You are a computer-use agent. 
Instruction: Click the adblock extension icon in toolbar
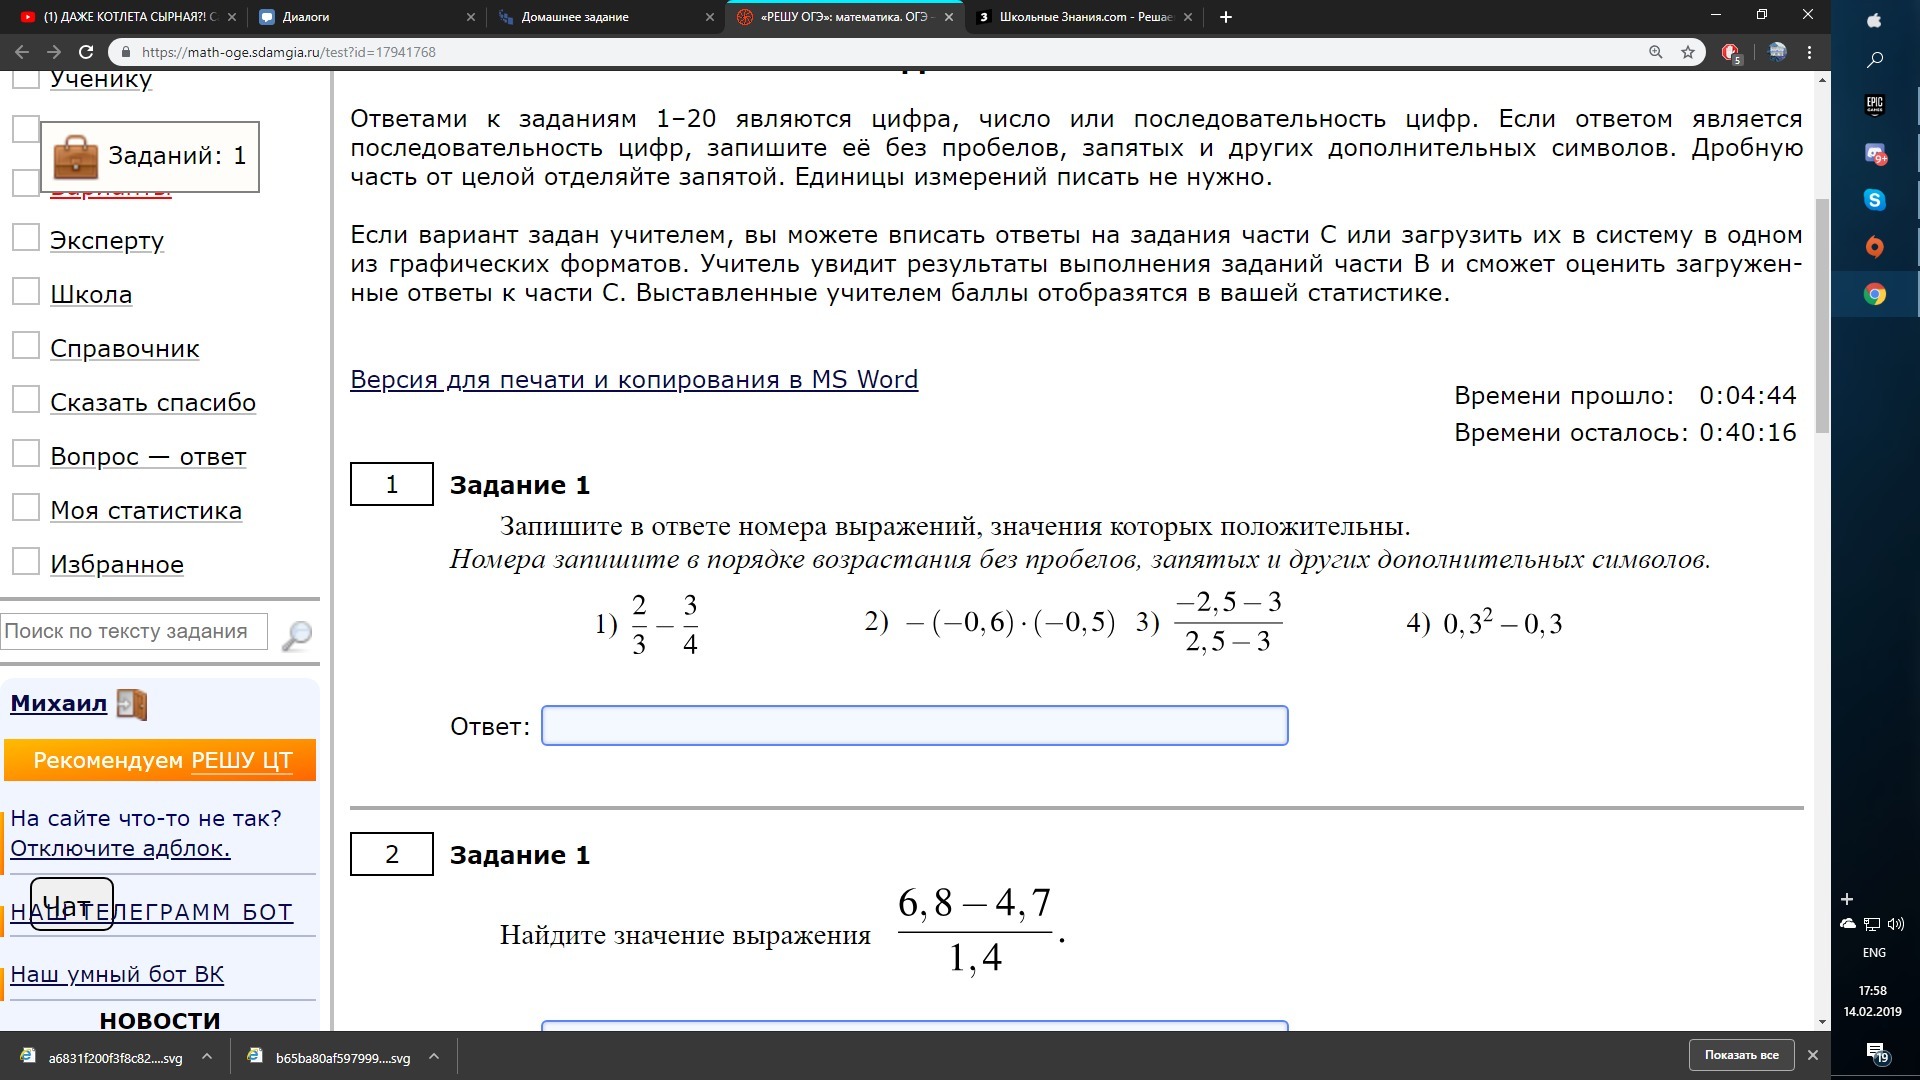(x=1730, y=52)
